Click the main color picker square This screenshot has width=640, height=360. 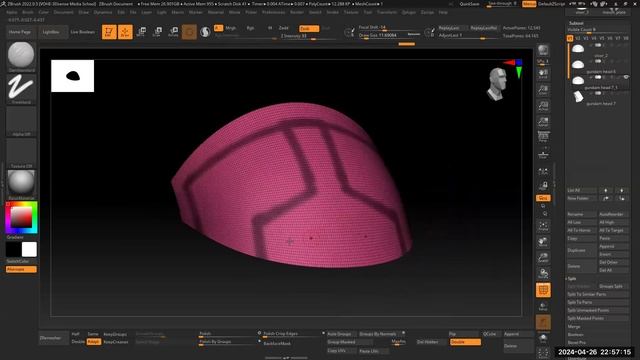21,217
